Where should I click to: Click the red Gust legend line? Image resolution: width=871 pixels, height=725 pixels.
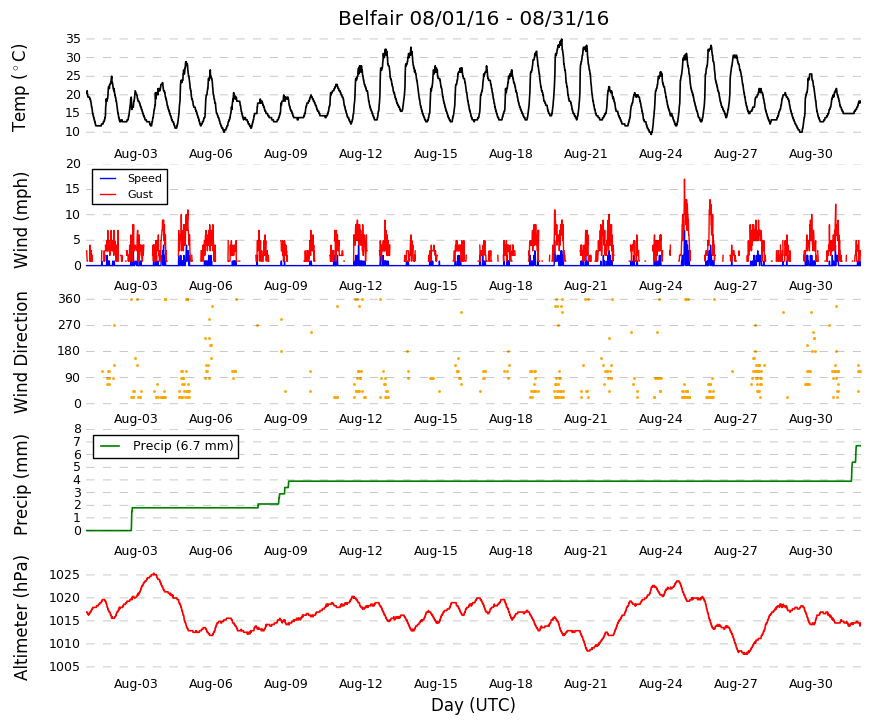click(x=108, y=194)
